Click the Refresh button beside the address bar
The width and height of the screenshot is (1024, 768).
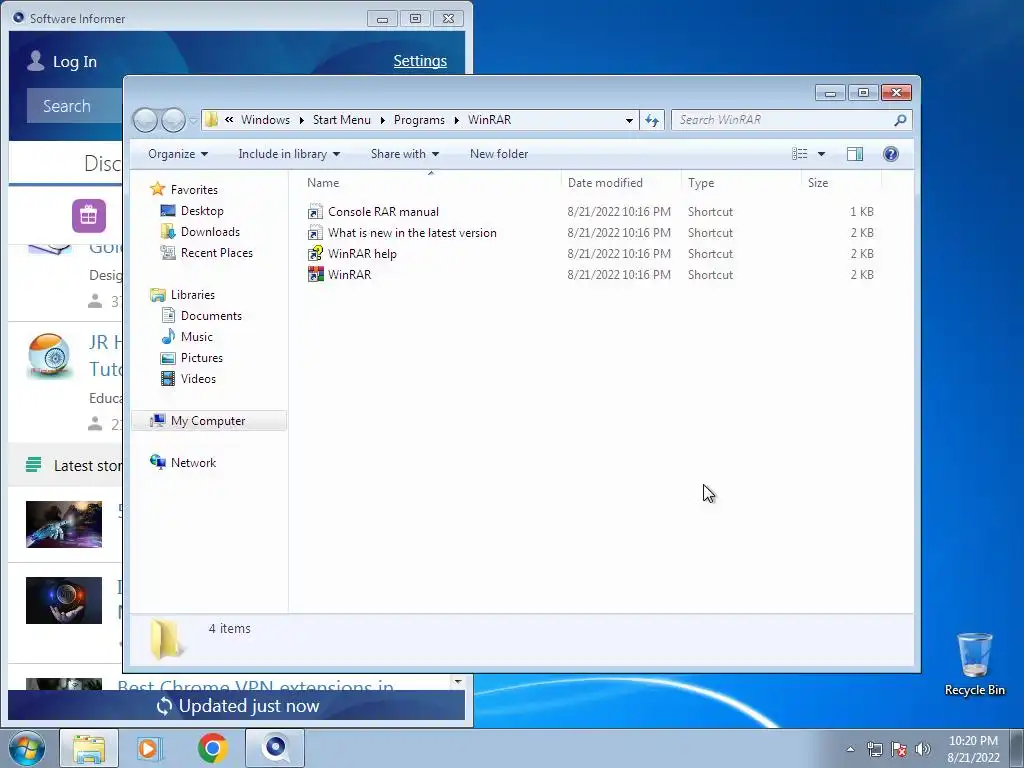pyautogui.click(x=652, y=120)
